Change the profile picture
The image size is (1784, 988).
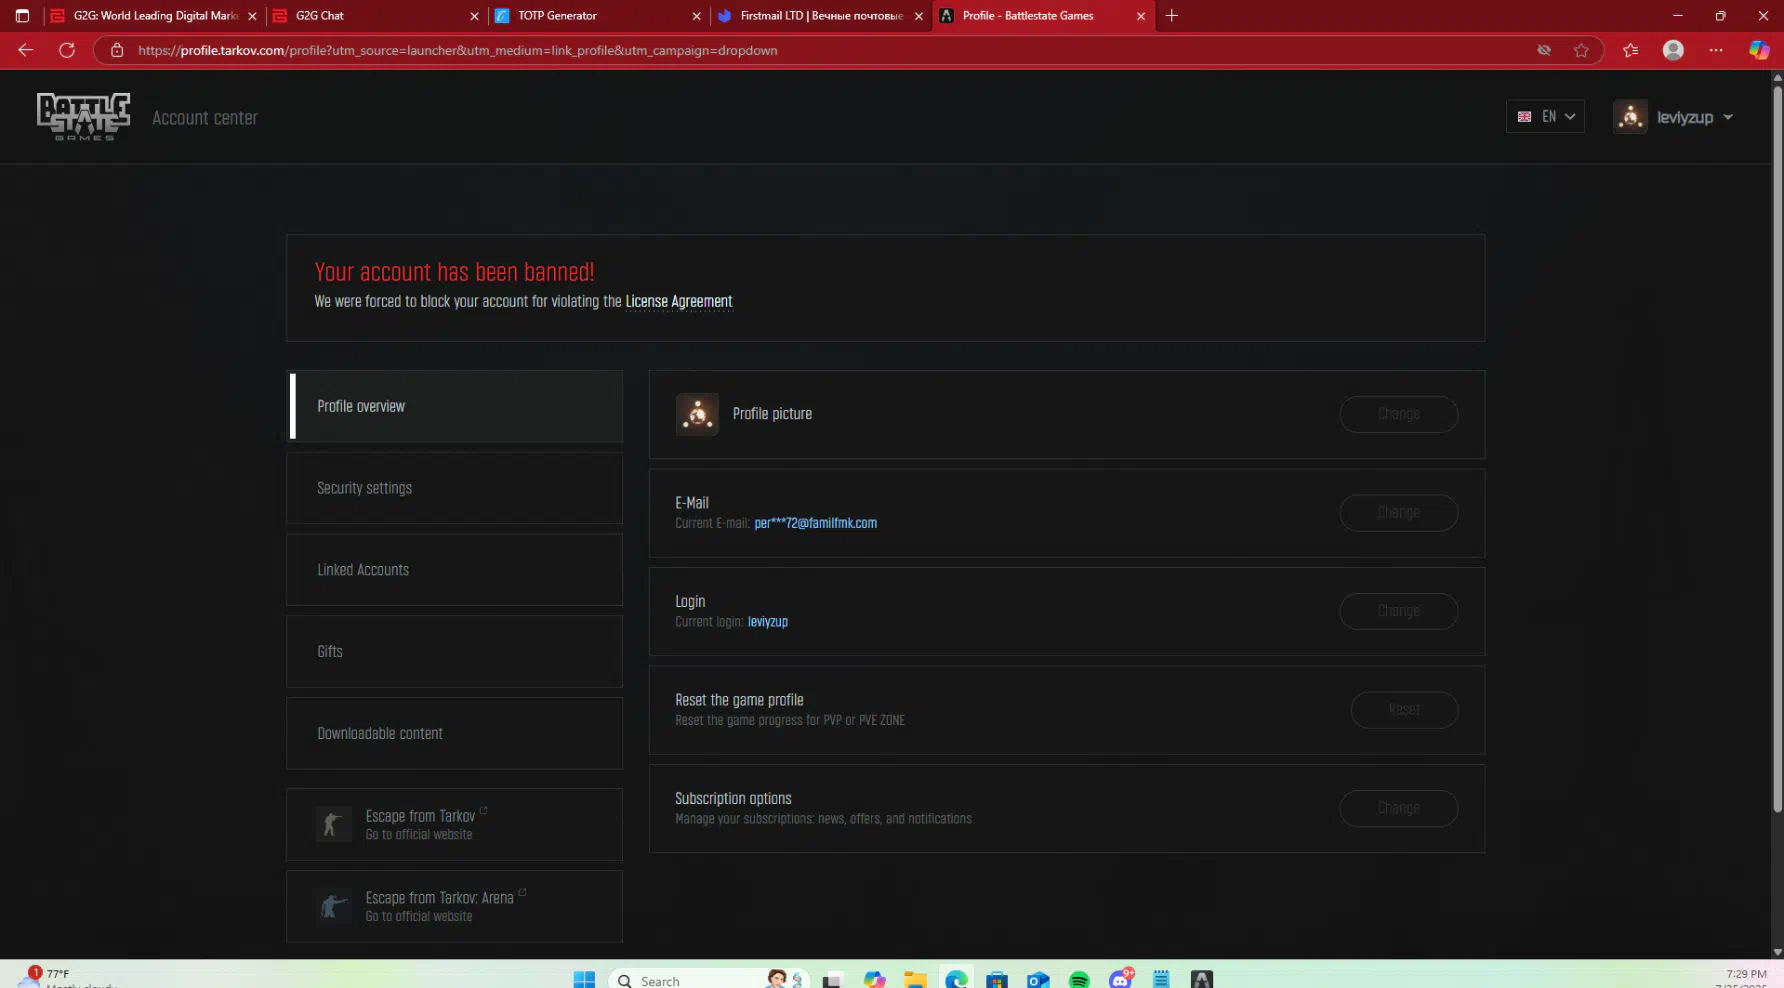click(x=1398, y=414)
